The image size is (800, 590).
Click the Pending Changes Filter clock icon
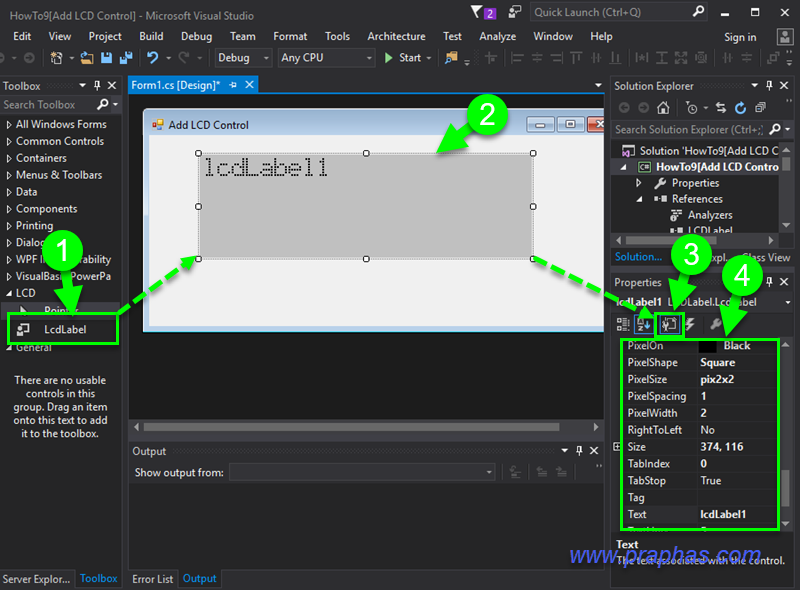[692, 108]
